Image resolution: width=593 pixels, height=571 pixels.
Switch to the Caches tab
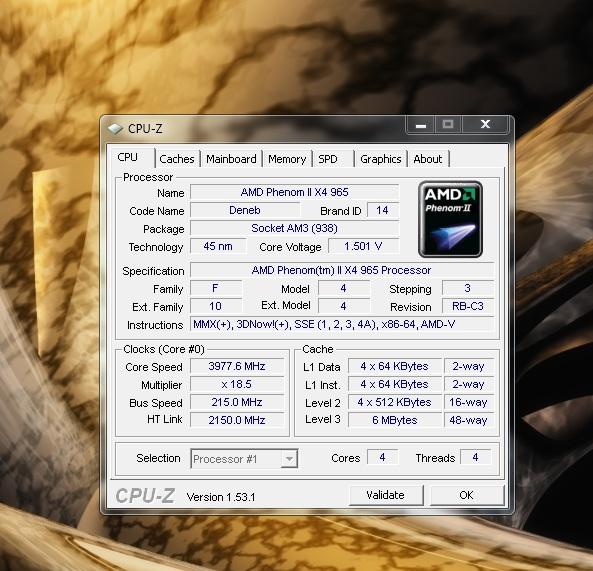pos(177,159)
